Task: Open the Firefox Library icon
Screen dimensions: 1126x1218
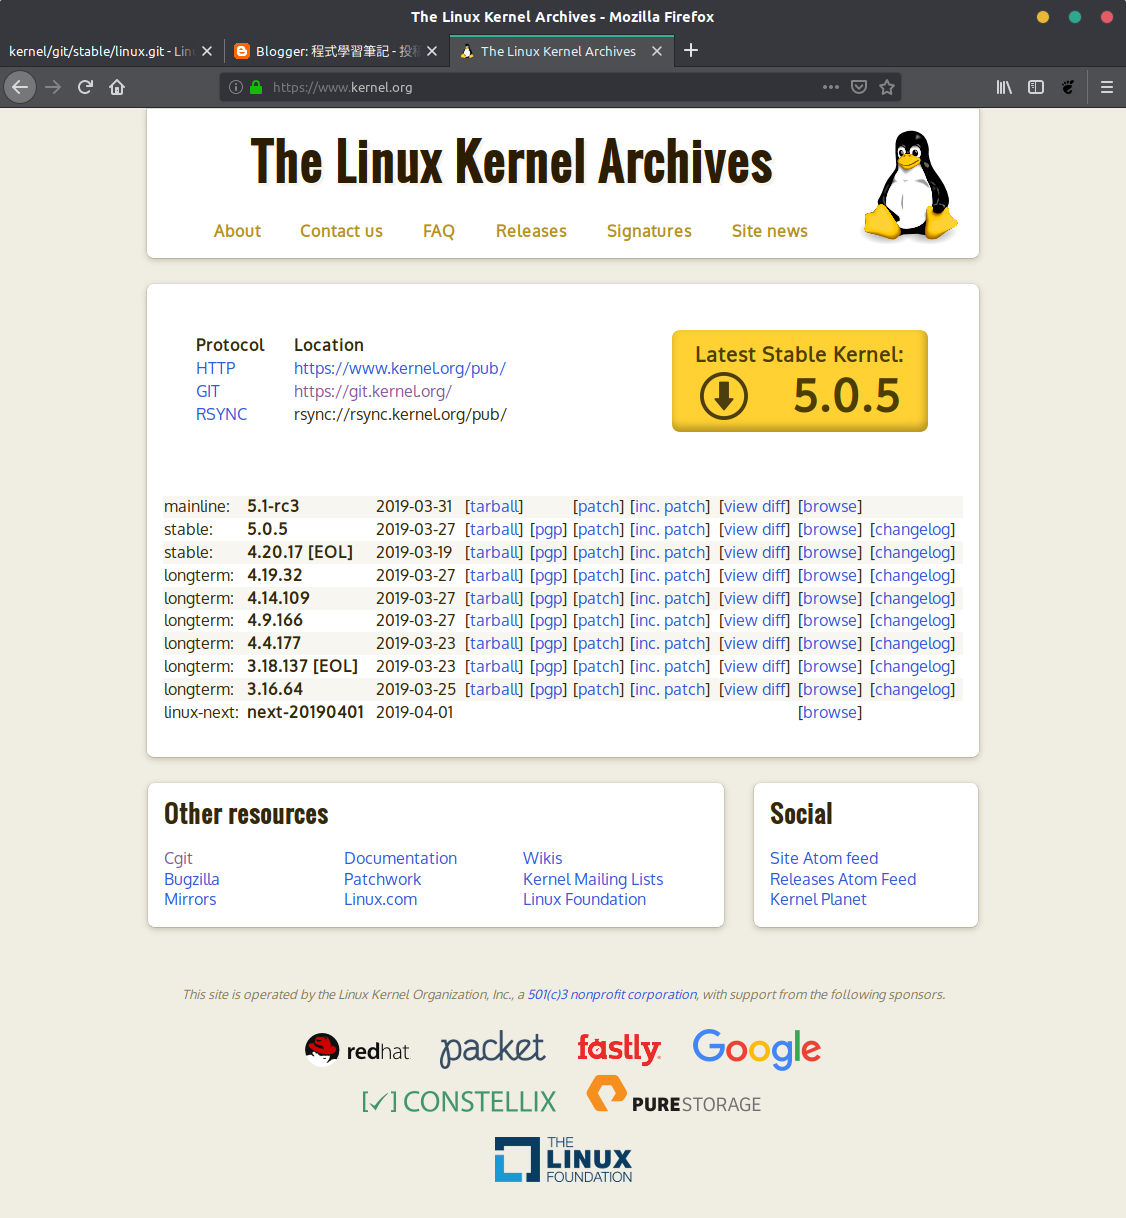Action: tap(1004, 87)
